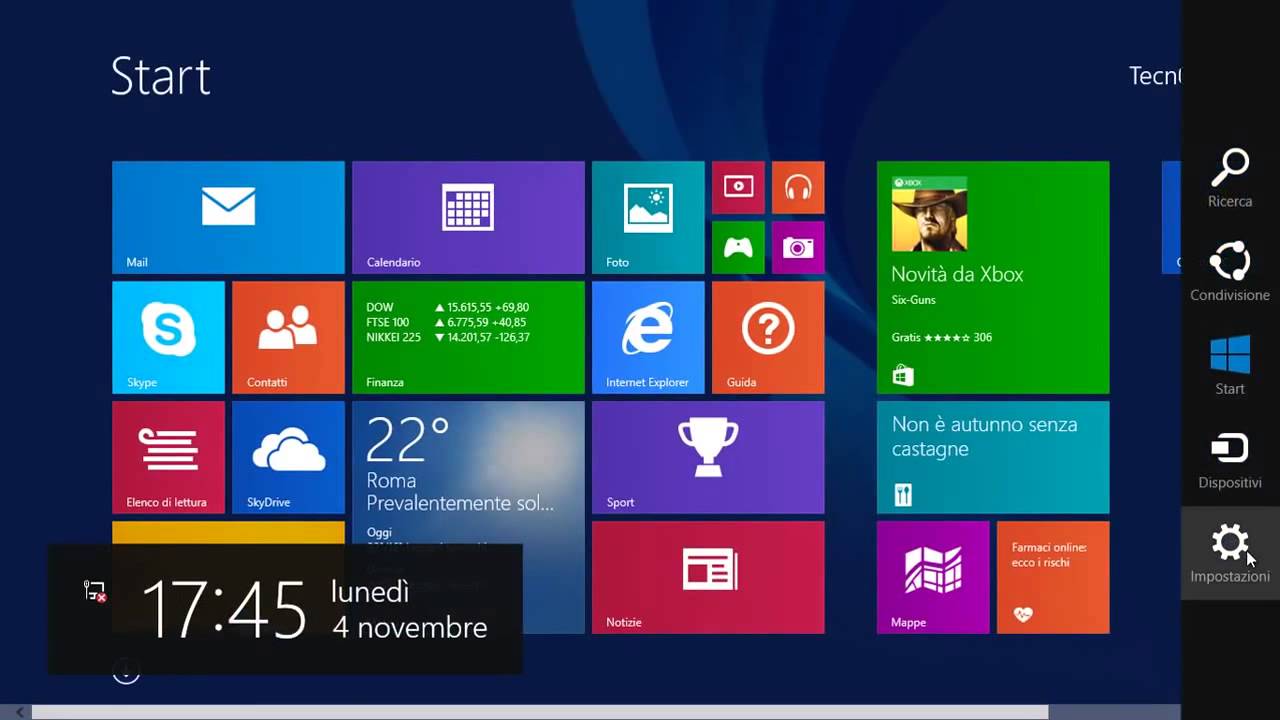
Task: Open the Notizie news tile
Action: pos(708,577)
